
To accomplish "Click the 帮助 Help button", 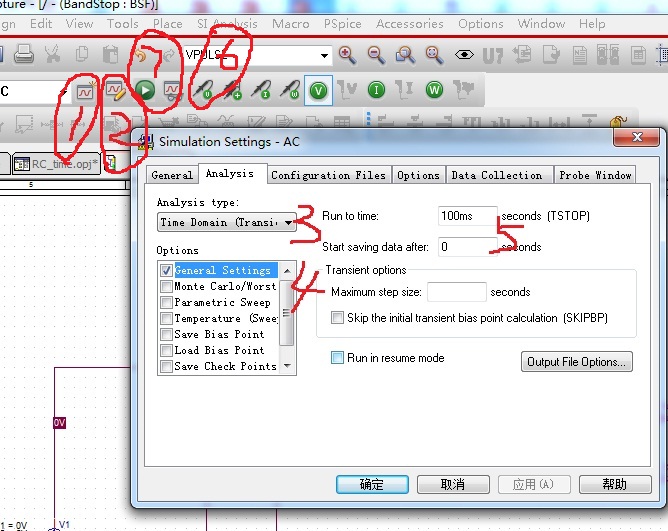I will 615,485.
